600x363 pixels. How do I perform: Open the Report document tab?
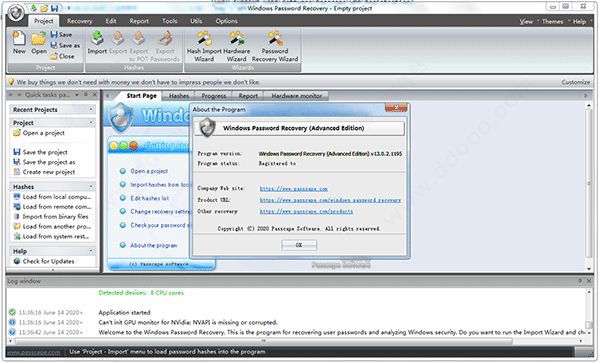pos(248,96)
